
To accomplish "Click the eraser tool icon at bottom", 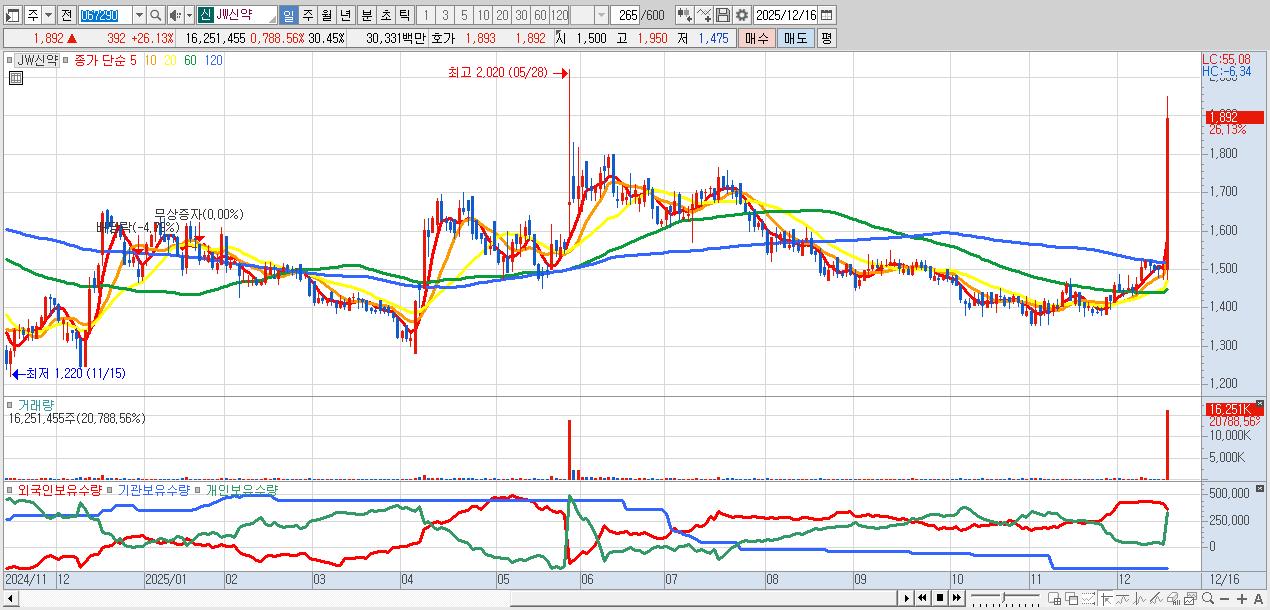I will [x=1174, y=599].
